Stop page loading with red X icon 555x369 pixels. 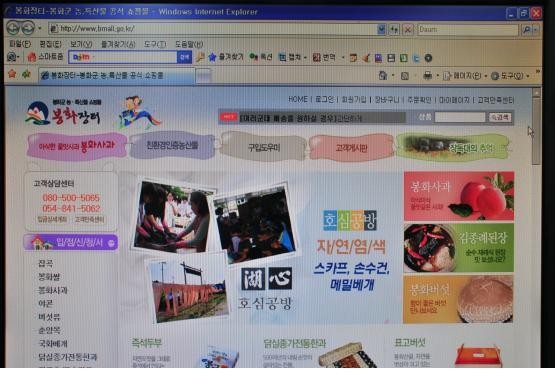click(x=408, y=29)
